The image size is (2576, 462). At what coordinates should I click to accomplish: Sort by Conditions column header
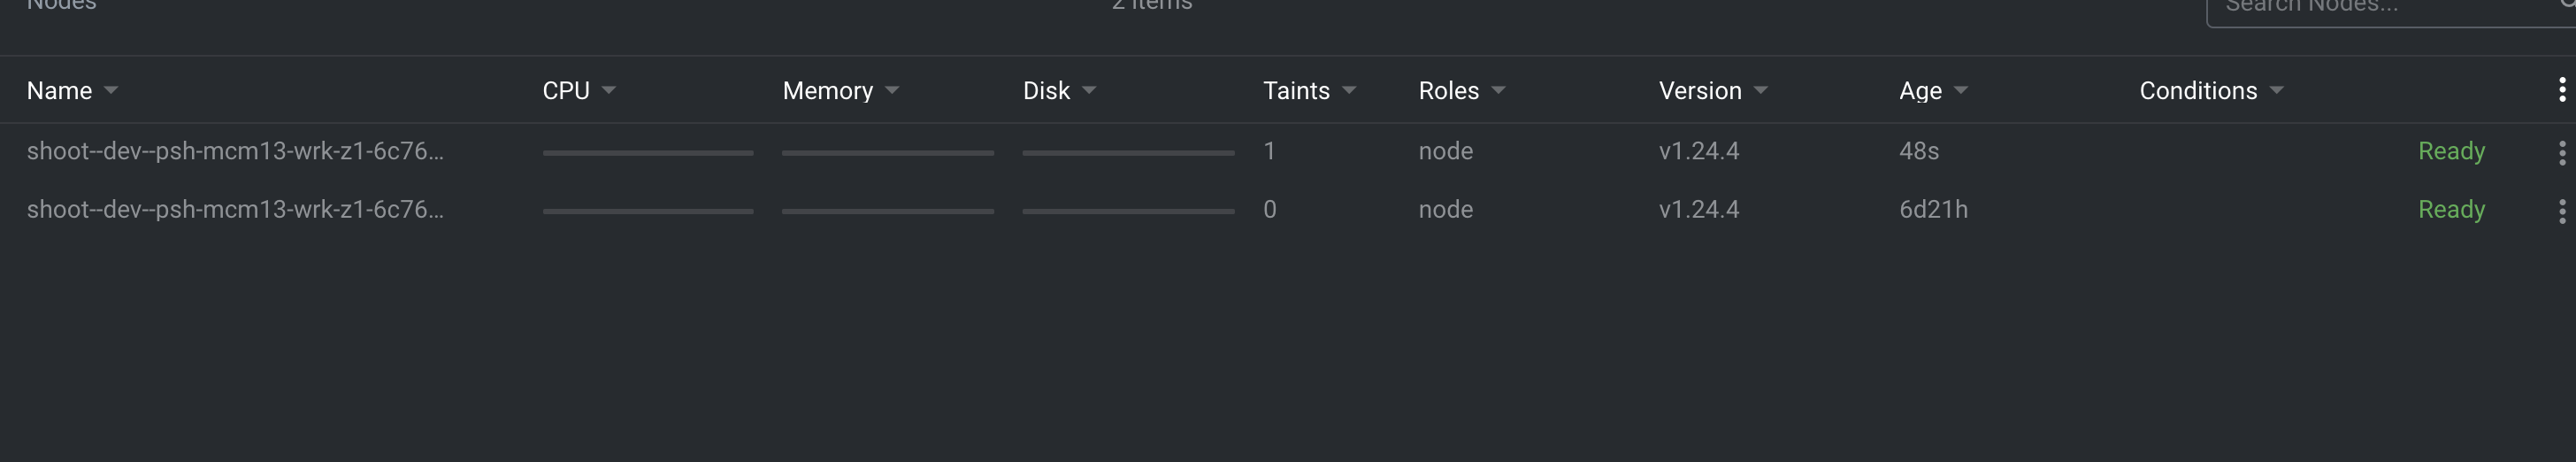(2198, 91)
